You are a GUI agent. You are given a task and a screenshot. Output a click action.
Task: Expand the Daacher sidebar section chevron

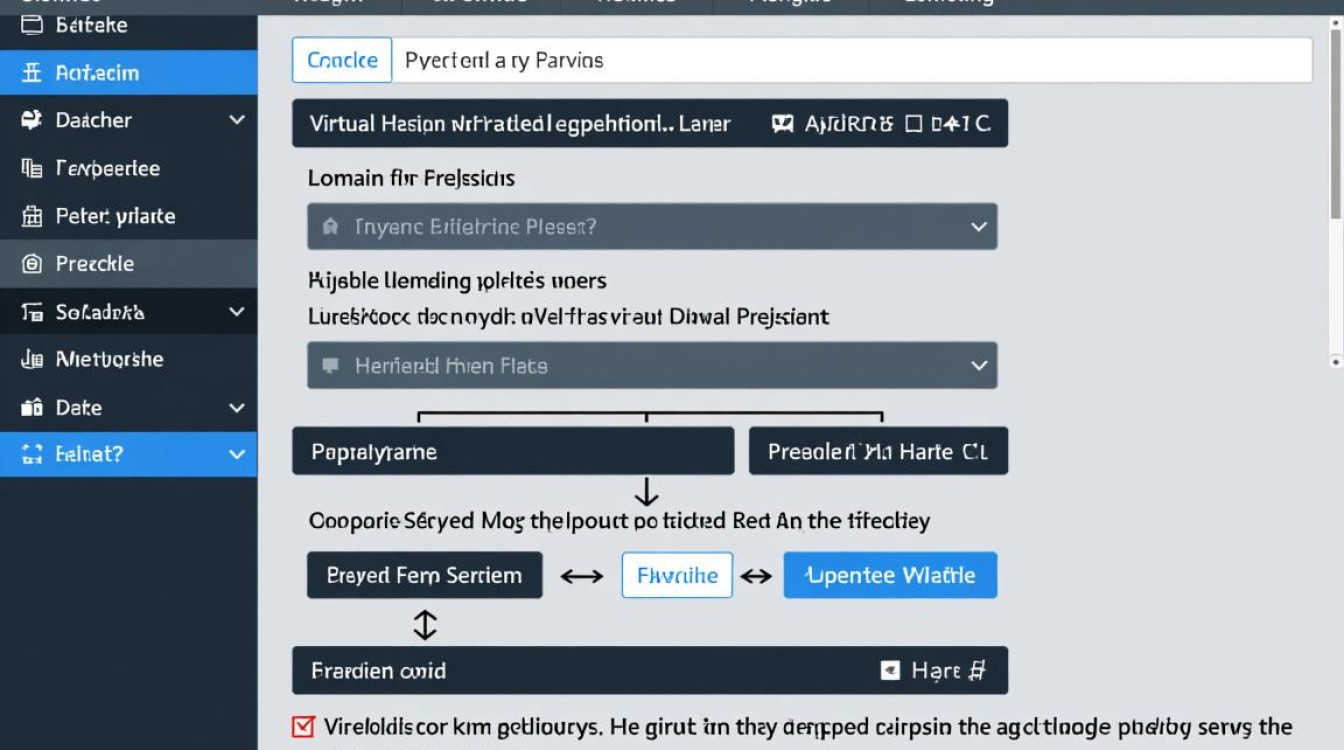coord(237,120)
